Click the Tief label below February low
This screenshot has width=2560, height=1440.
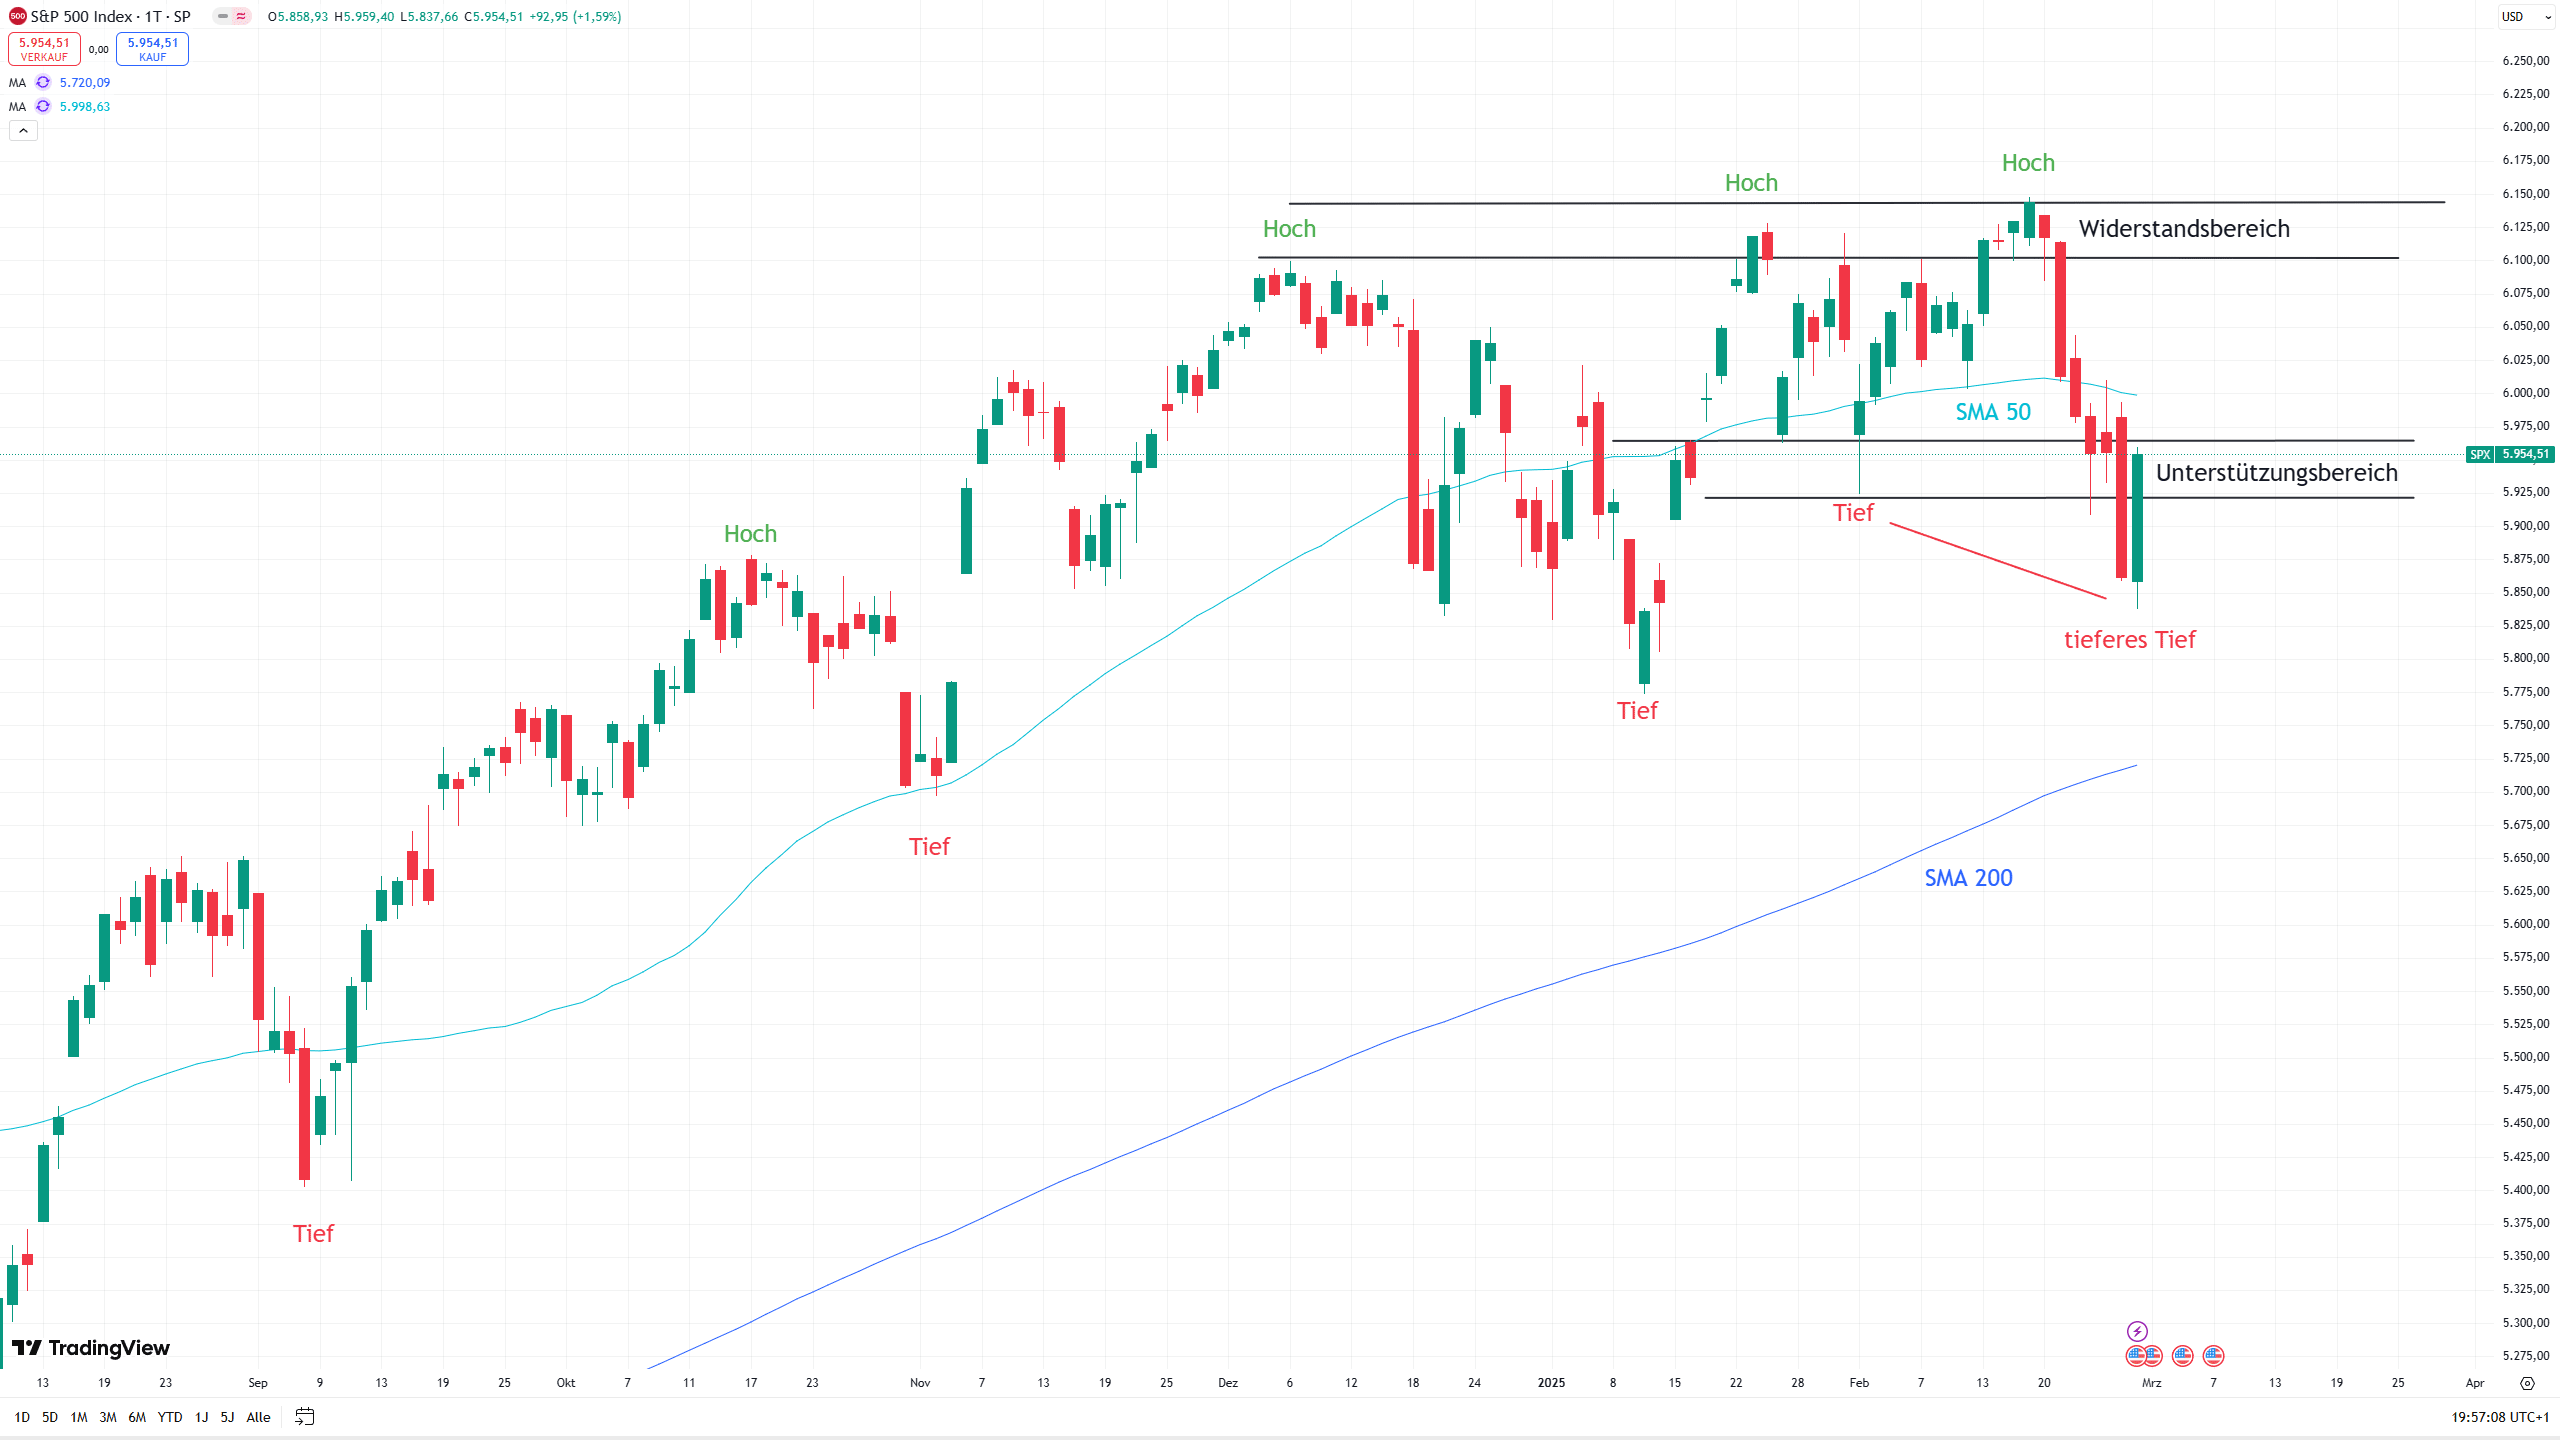tap(1853, 513)
